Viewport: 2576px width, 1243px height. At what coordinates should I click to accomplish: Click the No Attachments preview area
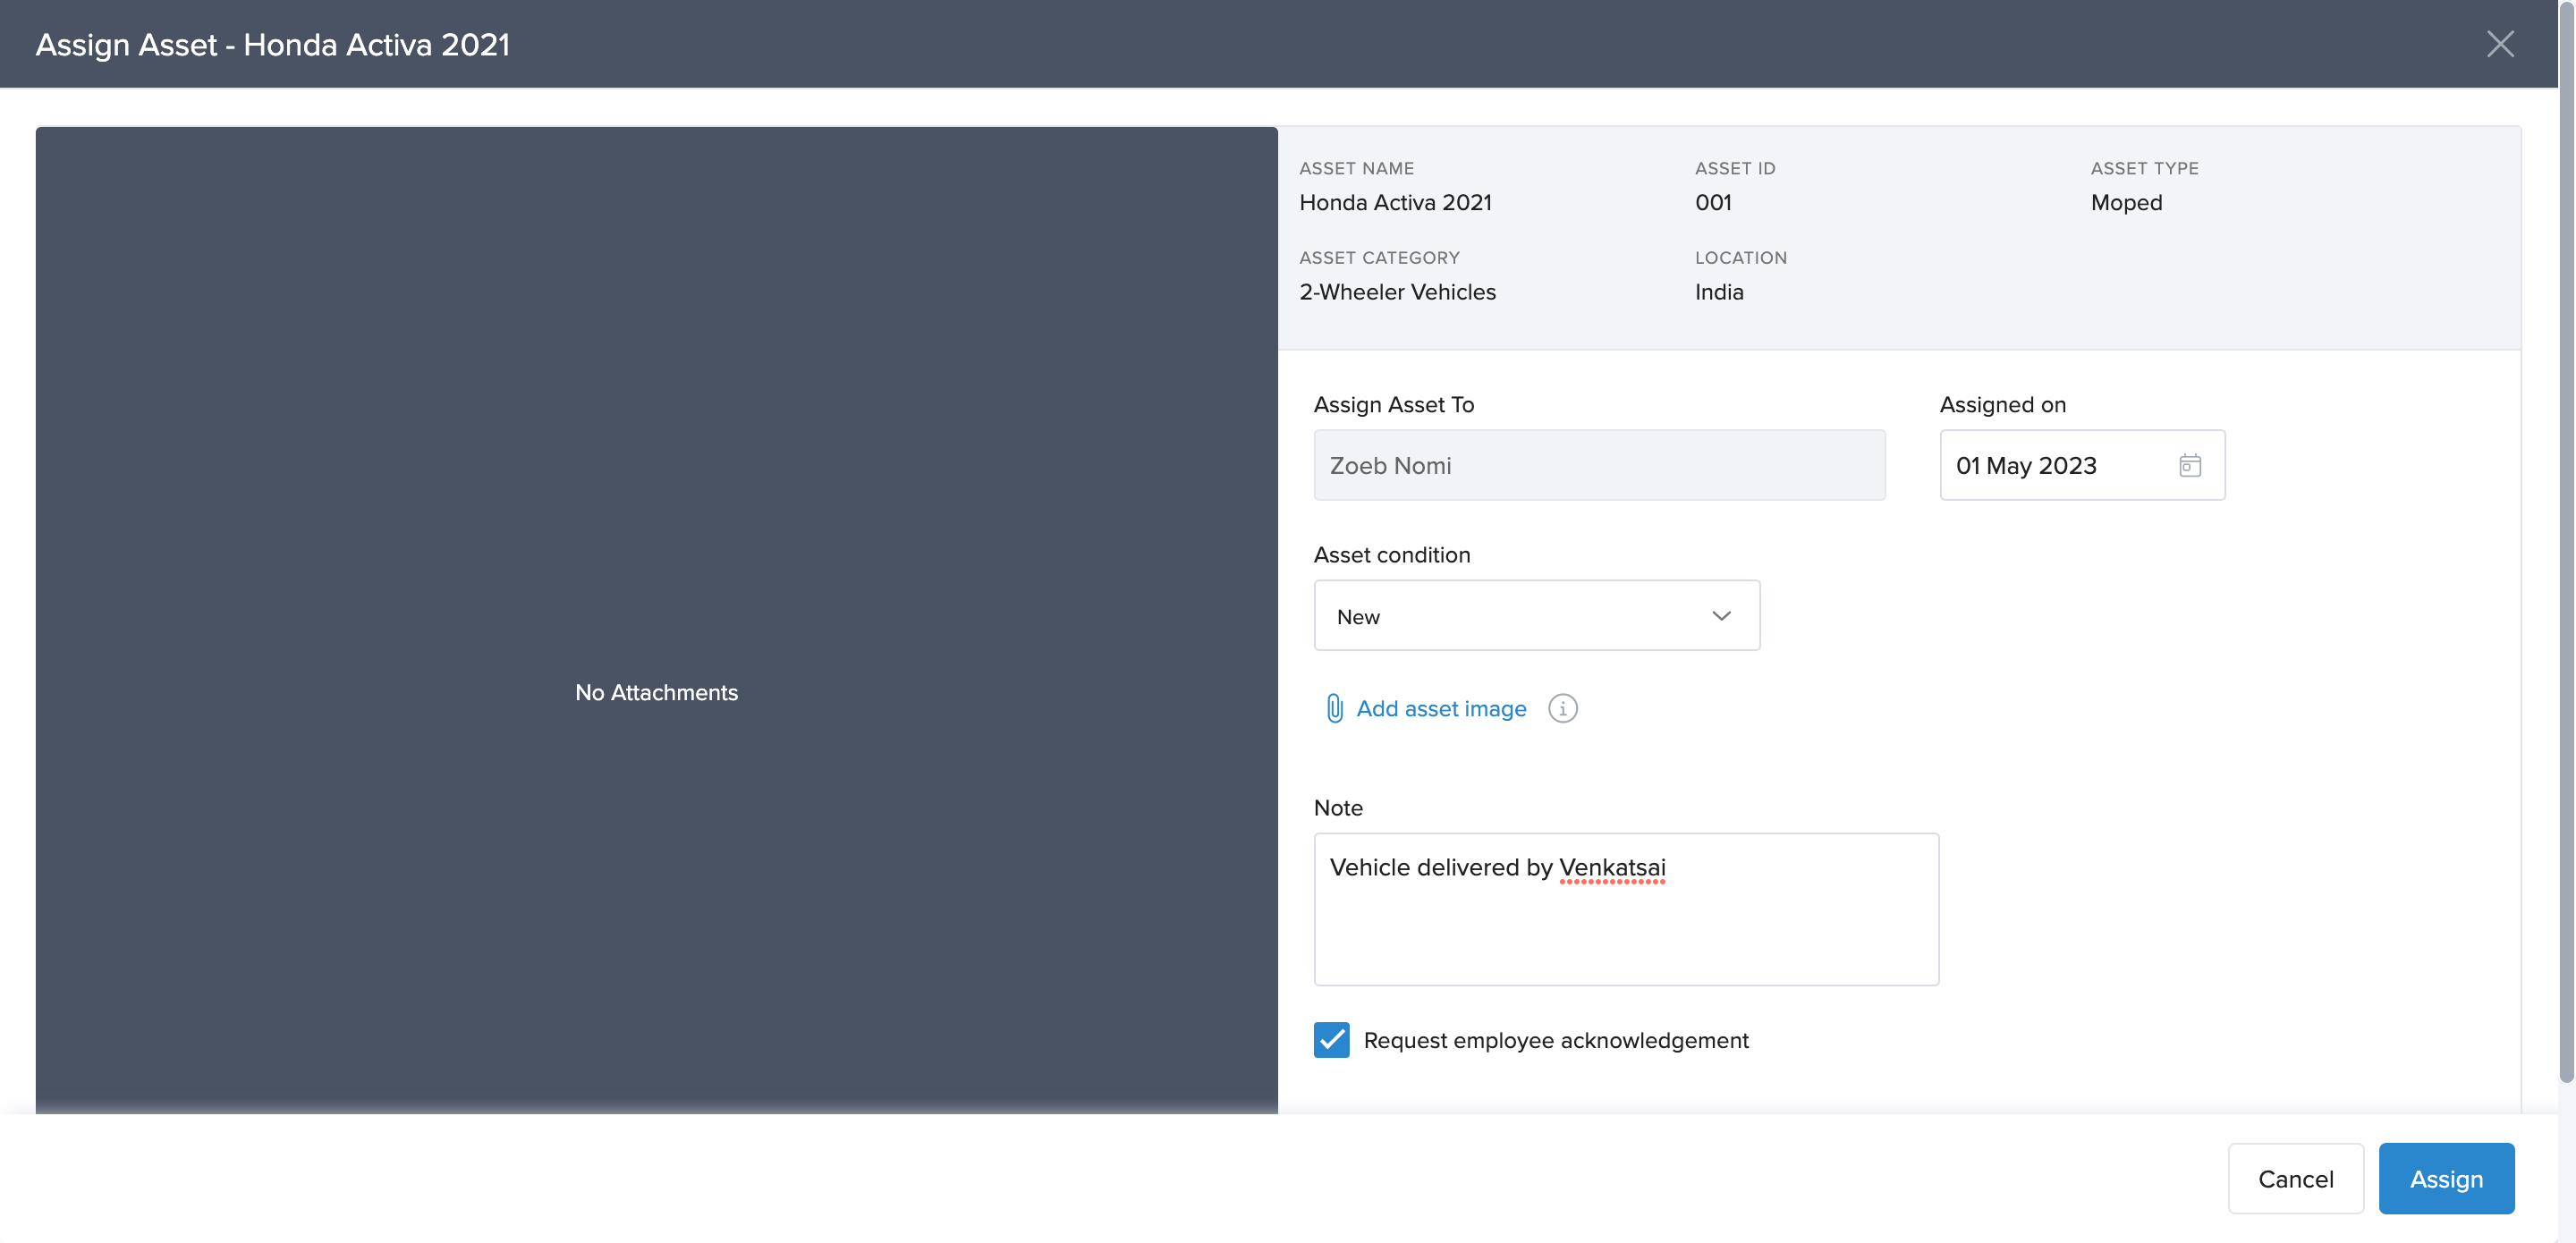tap(656, 692)
